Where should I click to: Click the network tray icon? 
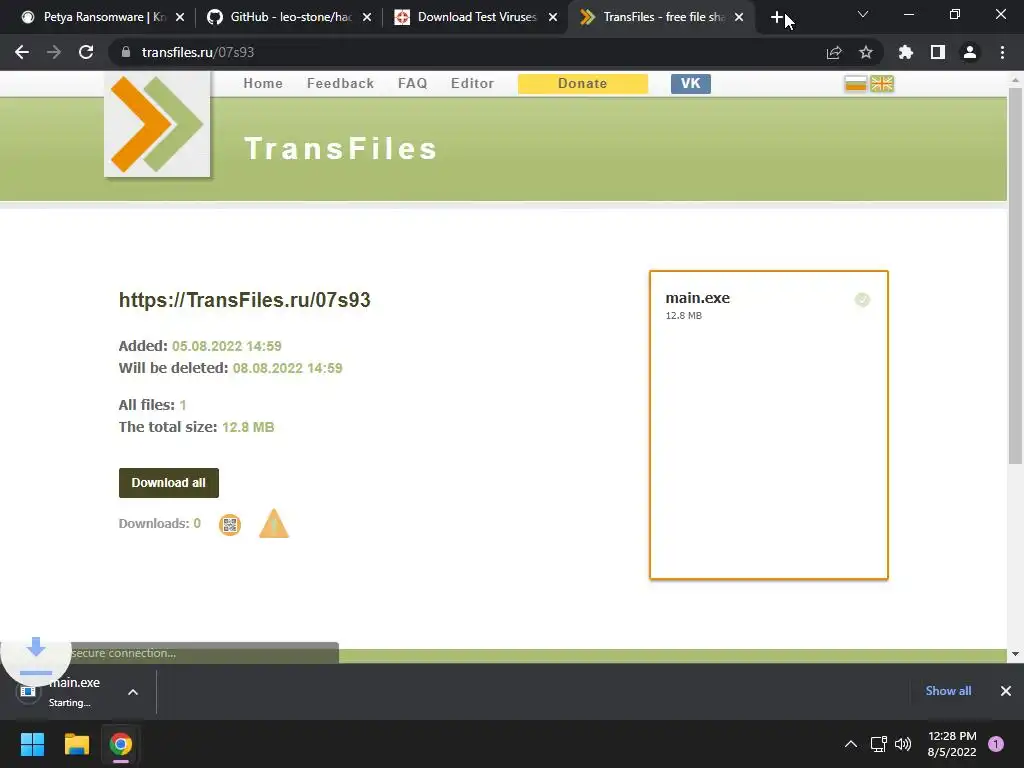click(x=878, y=744)
